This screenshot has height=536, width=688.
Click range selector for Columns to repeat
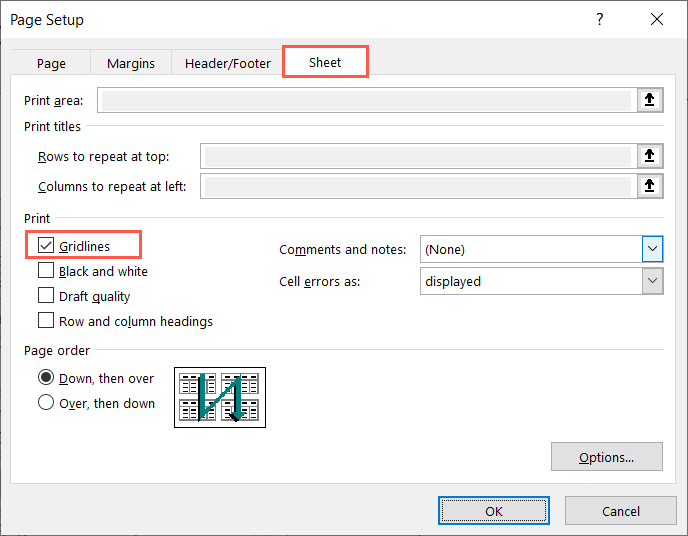tap(649, 186)
